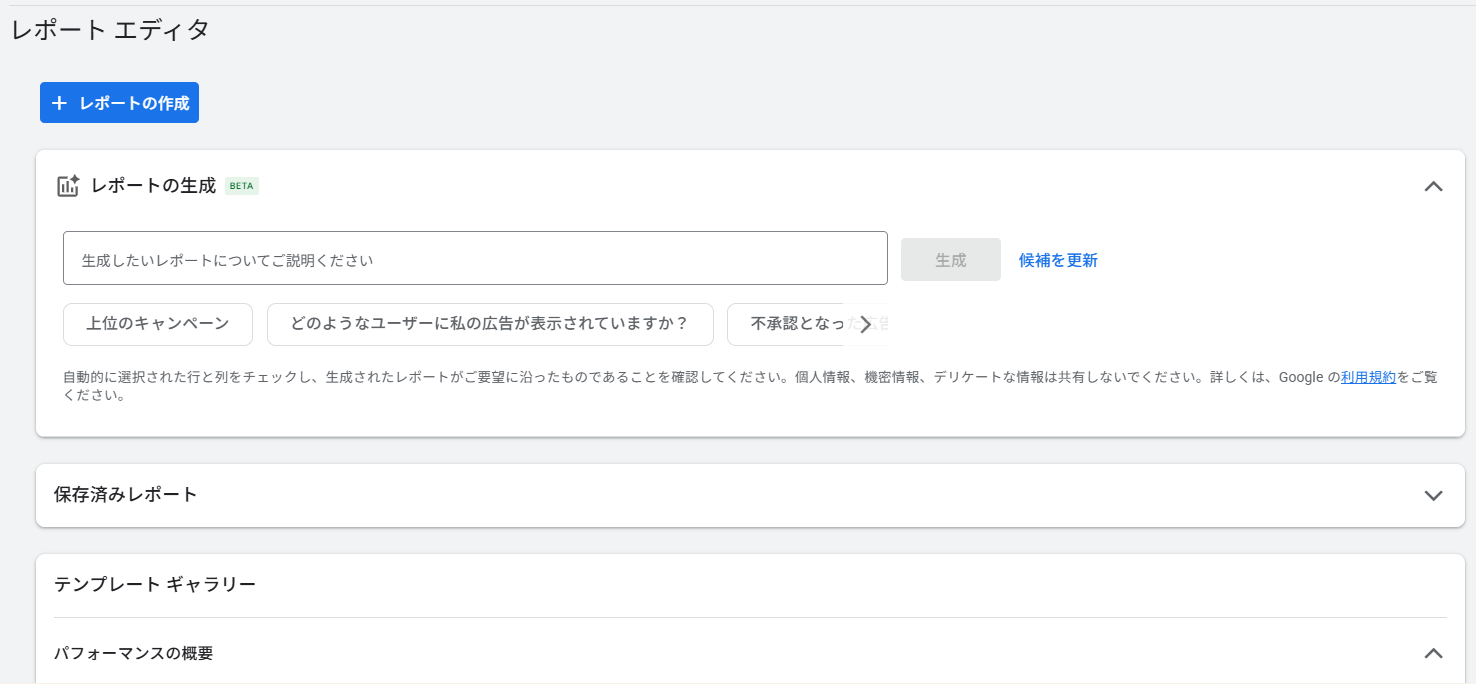Click the sparkle chart icon beside レポートの生成
The height and width of the screenshot is (684, 1476).
coord(68,186)
